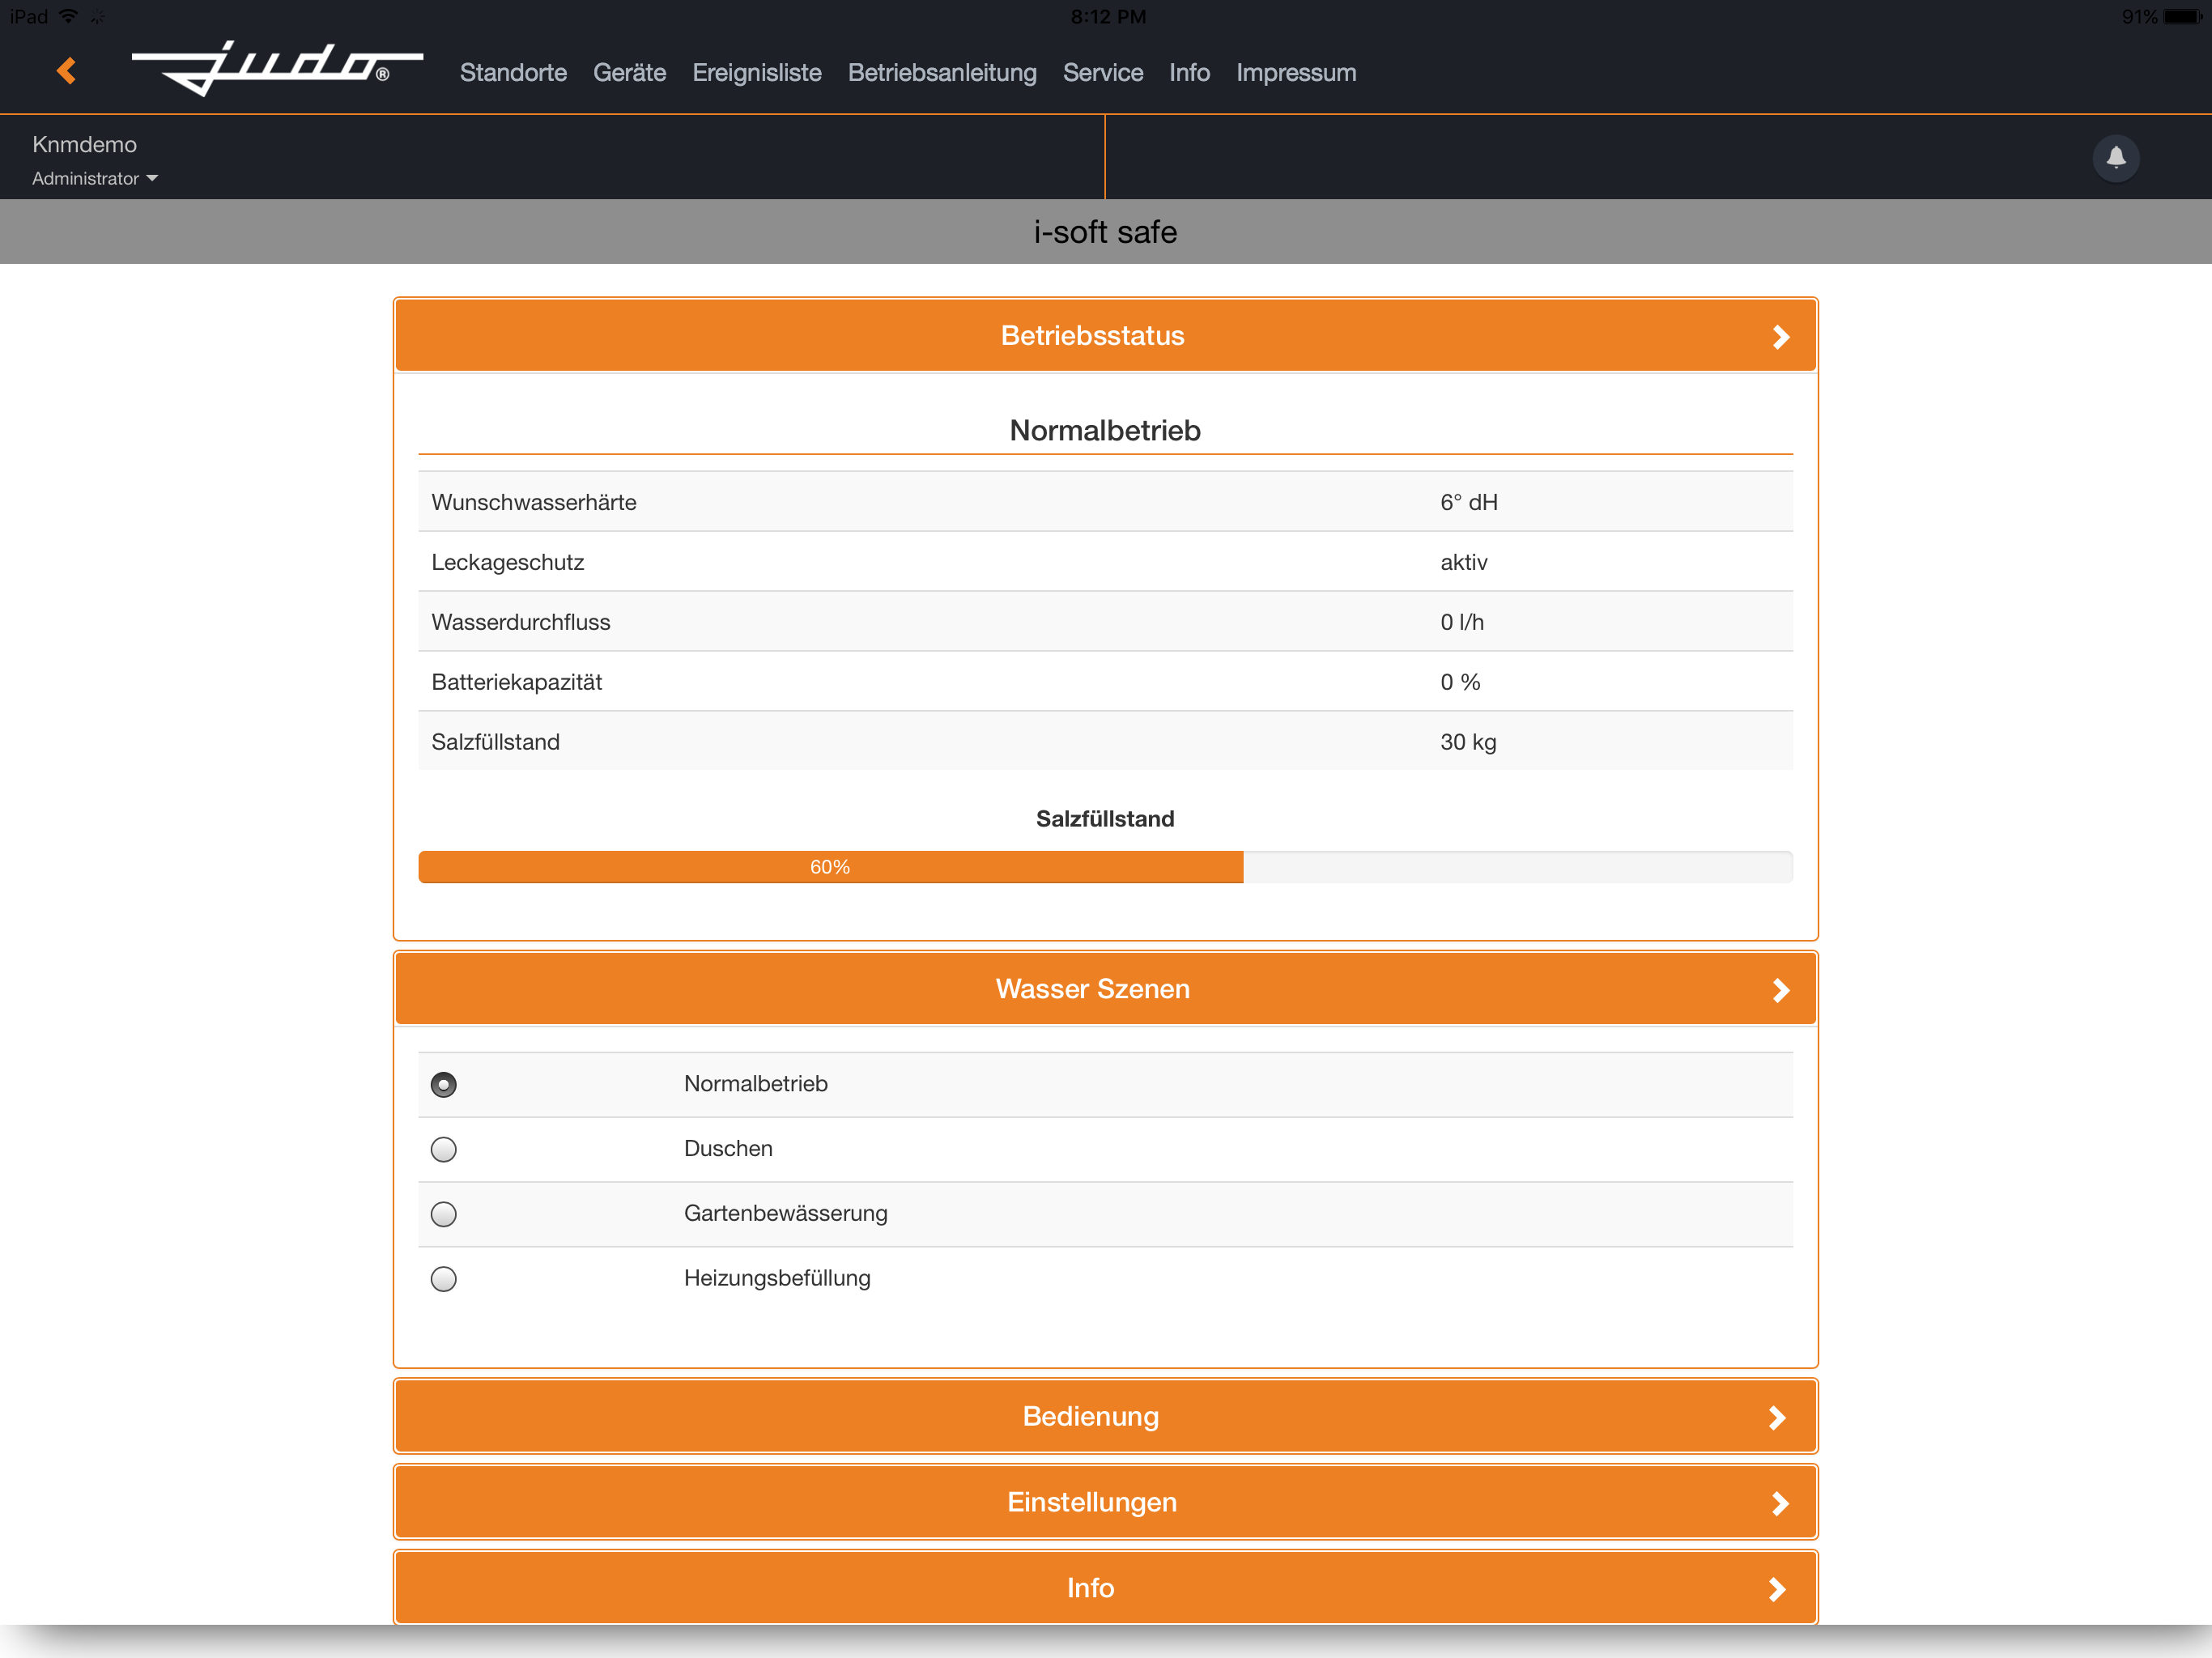Click the Betriebsstatus chevron arrow
This screenshot has width=2212, height=1658.
click(x=1780, y=337)
